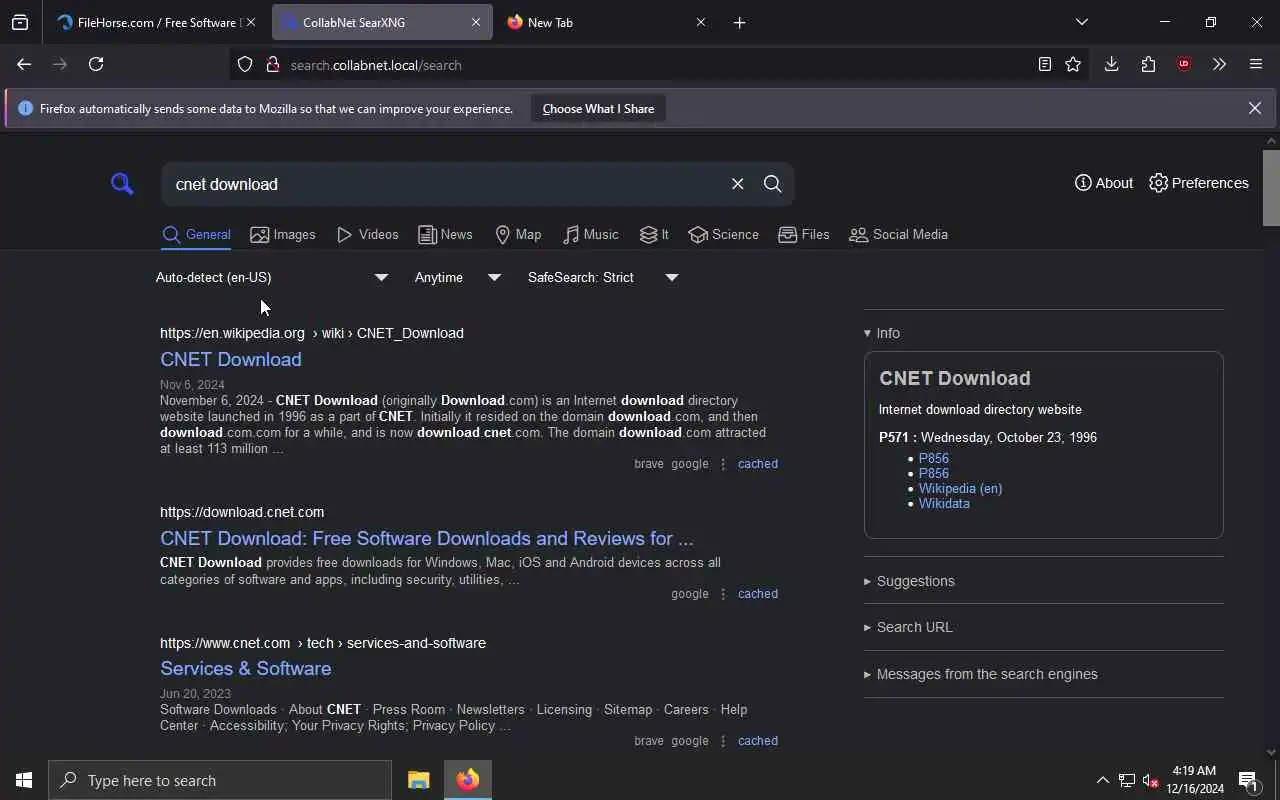
Task: Open the Windows Start menu
Action: (24, 780)
